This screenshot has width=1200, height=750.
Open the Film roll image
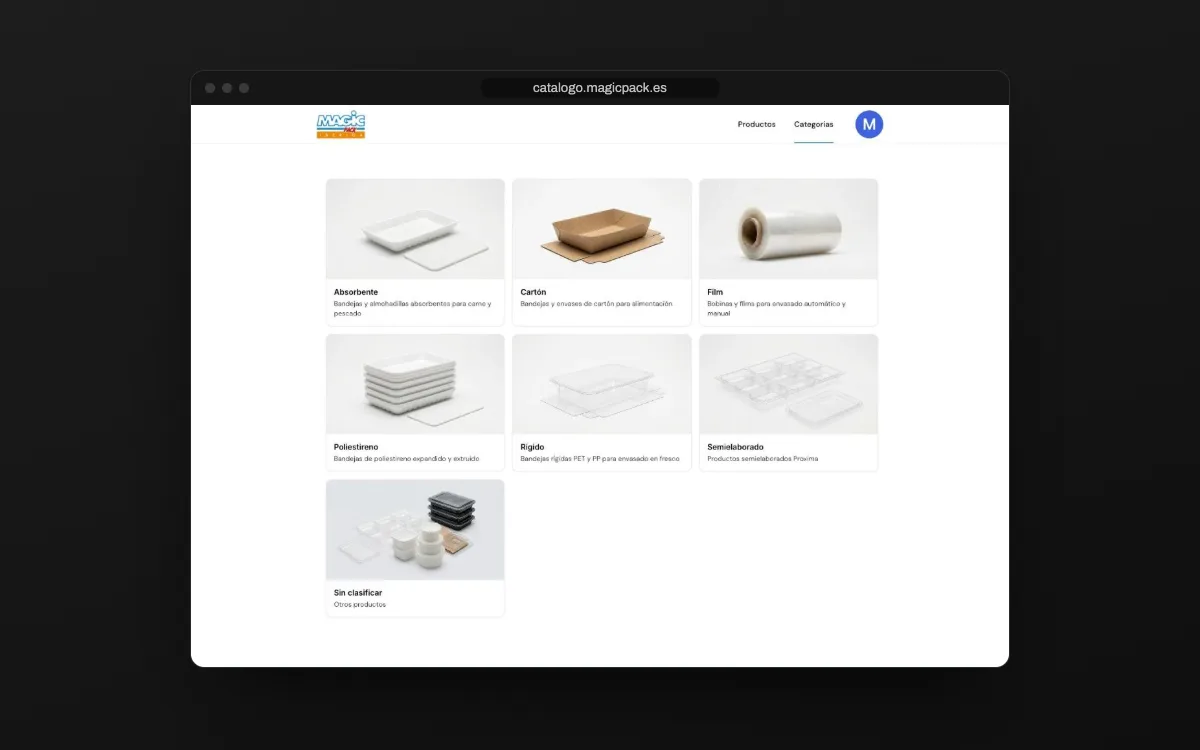[x=789, y=229]
